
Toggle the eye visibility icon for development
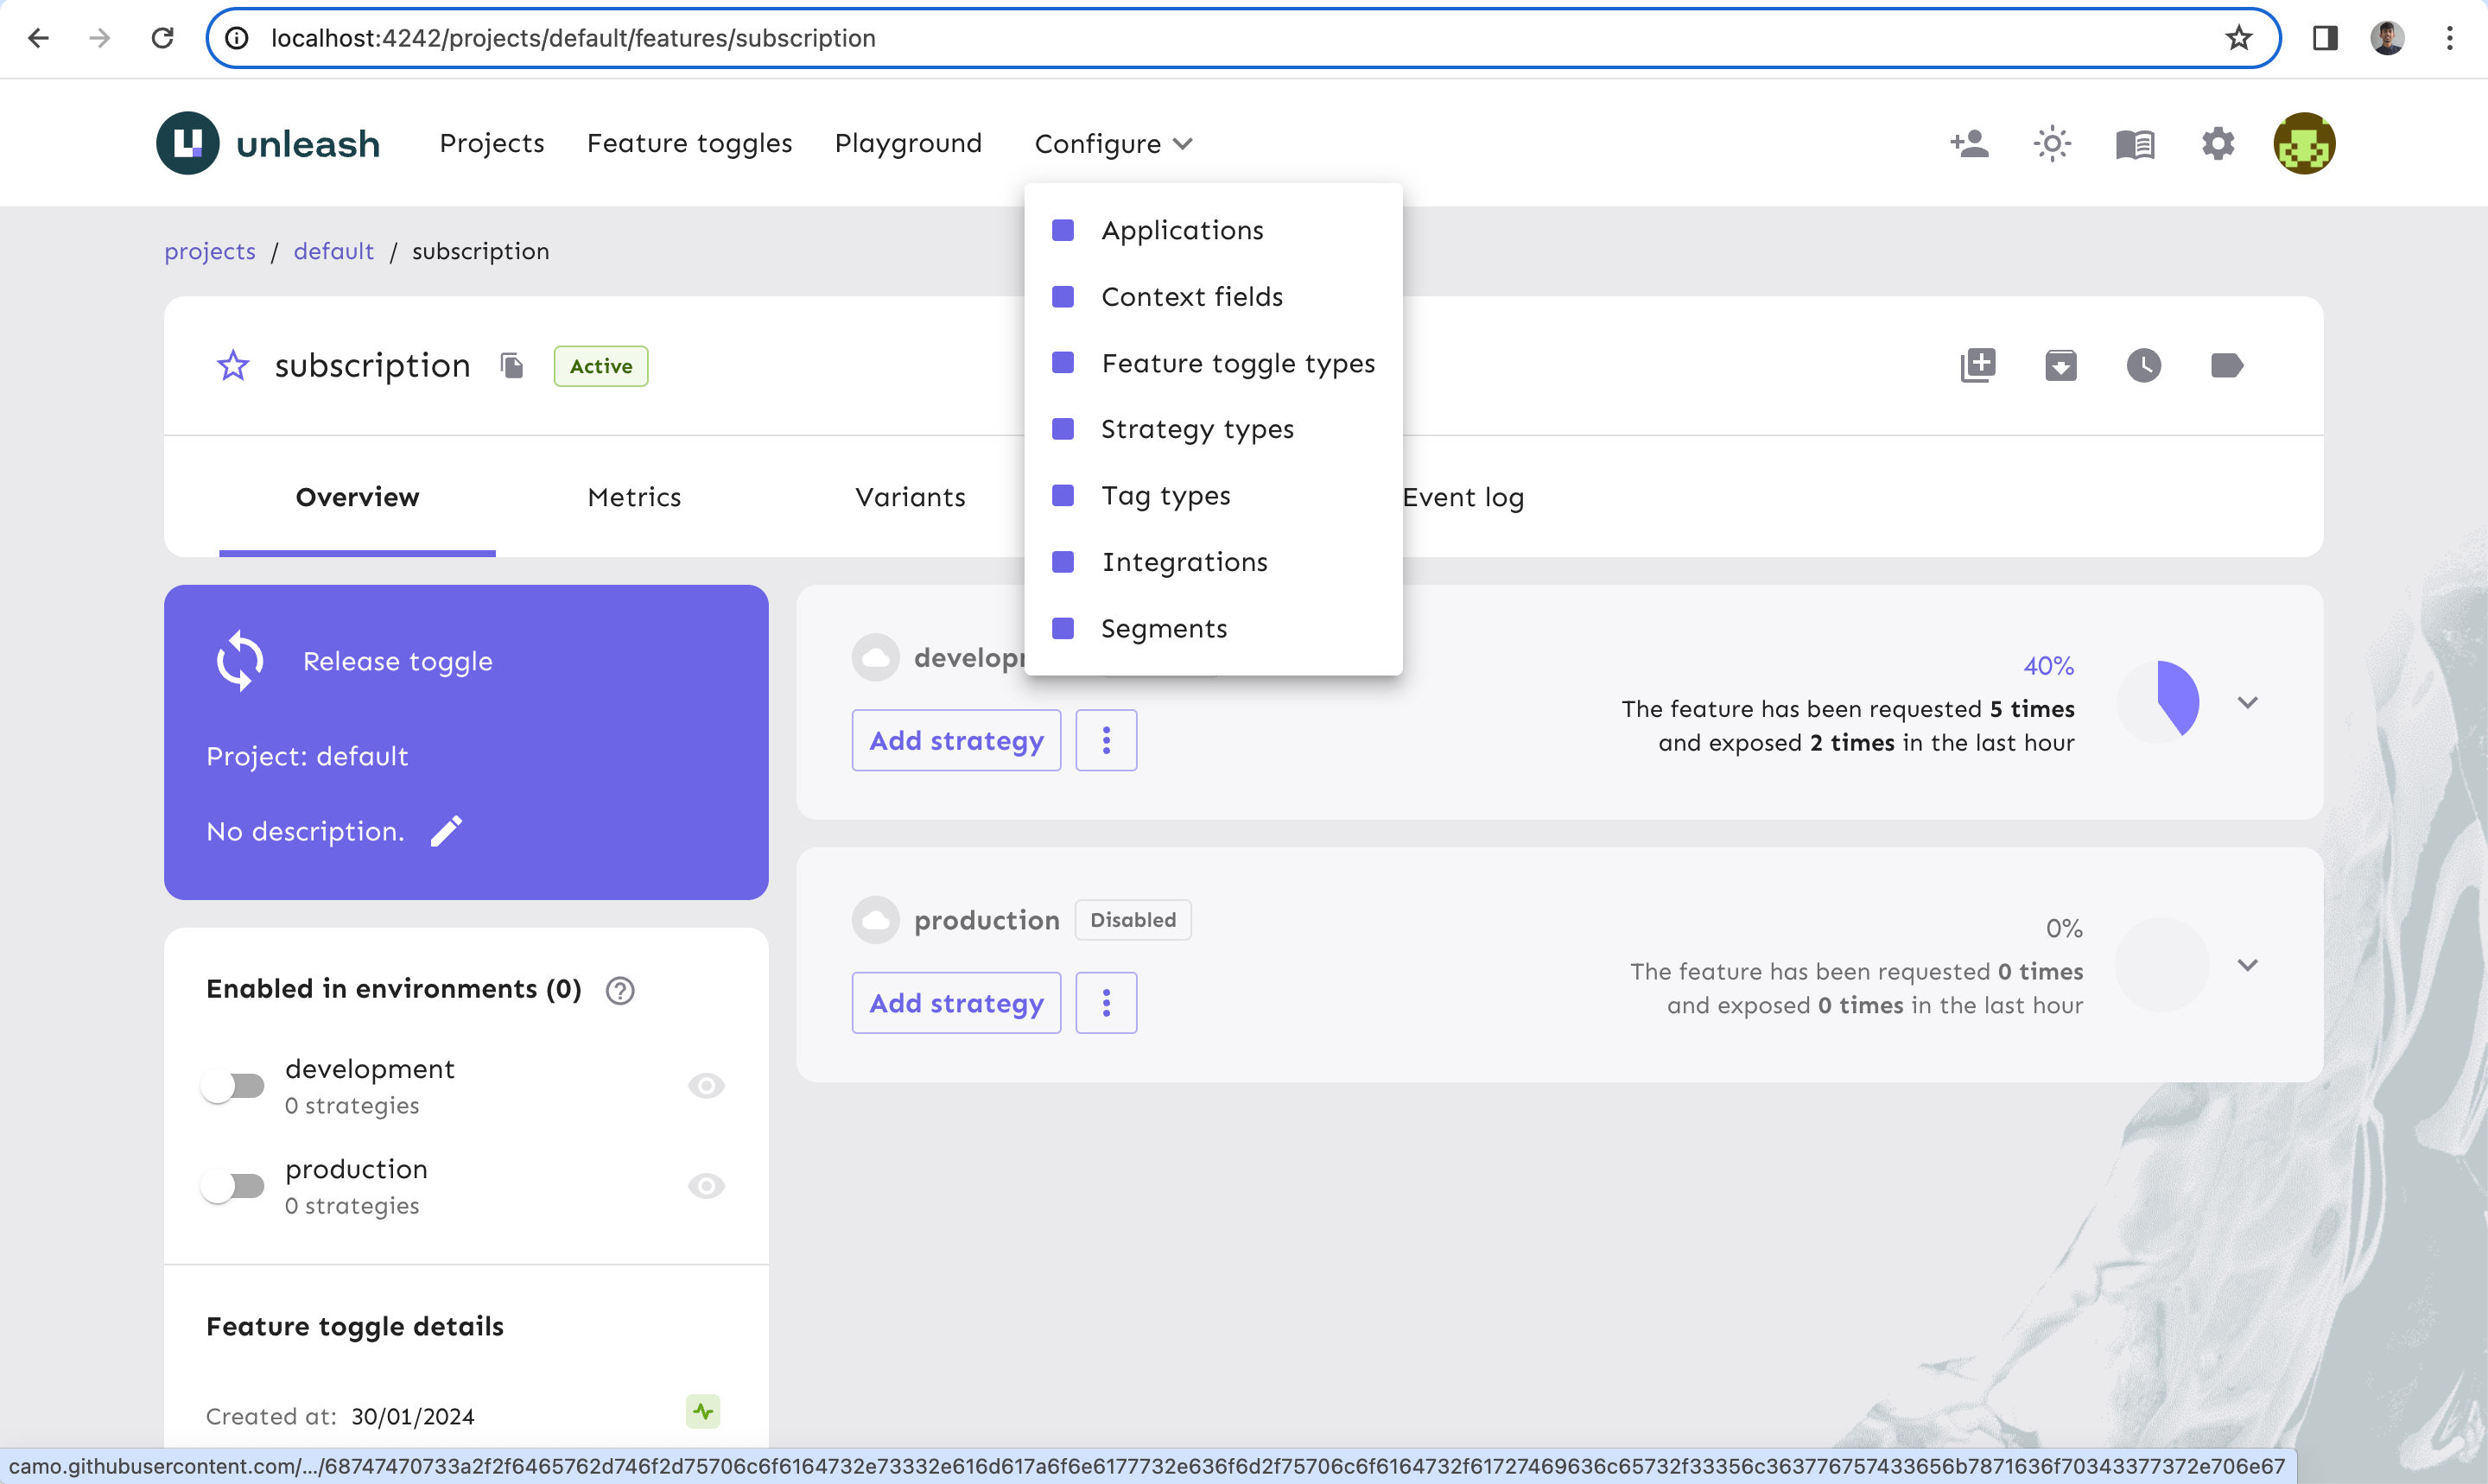pyautogui.click(x=703, y=1085)
